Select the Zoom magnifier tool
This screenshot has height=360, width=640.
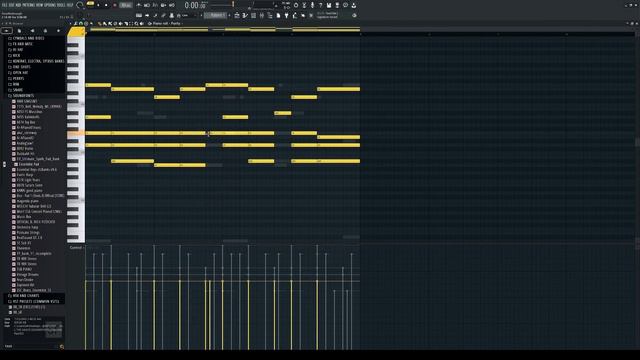tap(137, 24)
